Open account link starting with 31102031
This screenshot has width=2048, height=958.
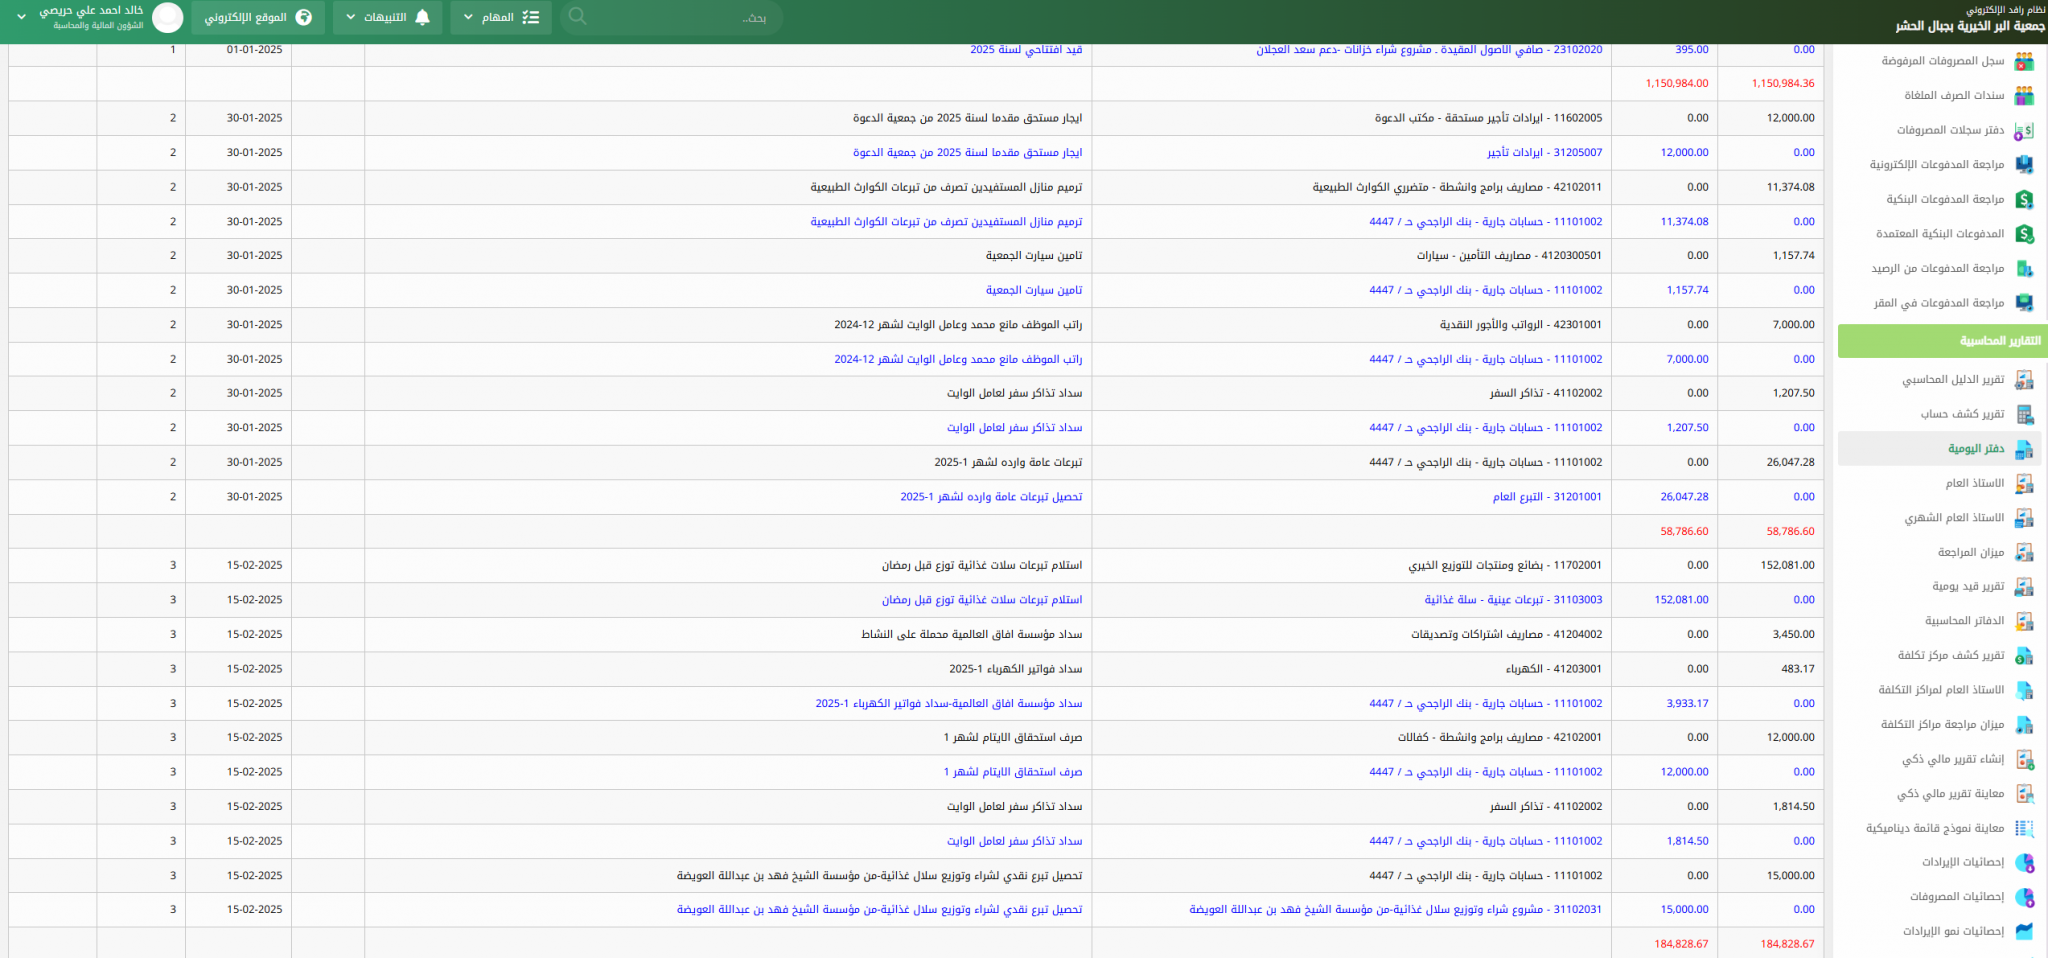point(1395,910)
